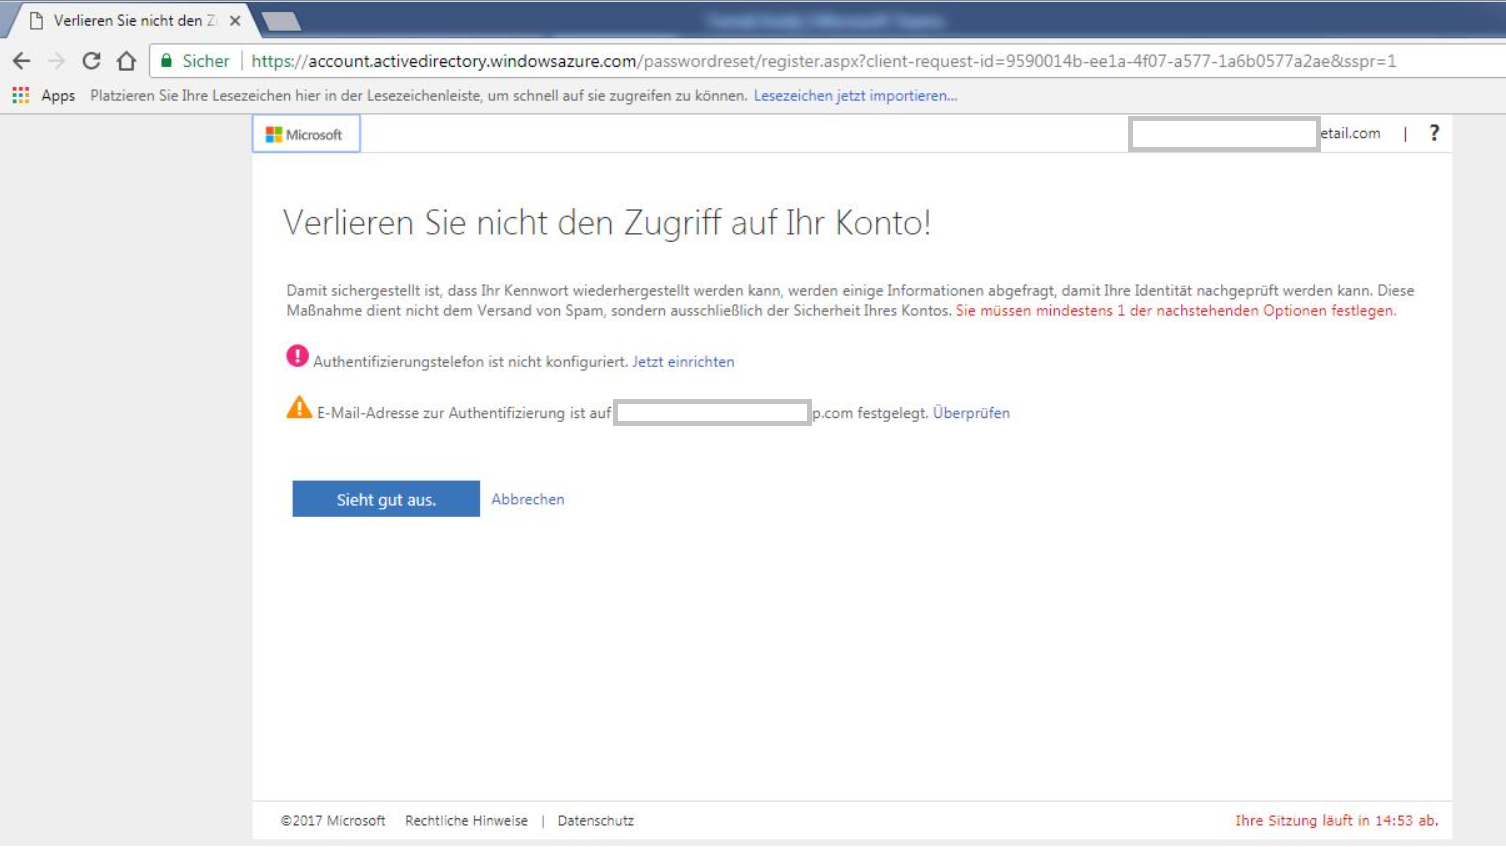Click the Überprüfen link for email verification
The height and width of the screenshot is (847, 1506).
pyautogui.click(x=971, y=413)
